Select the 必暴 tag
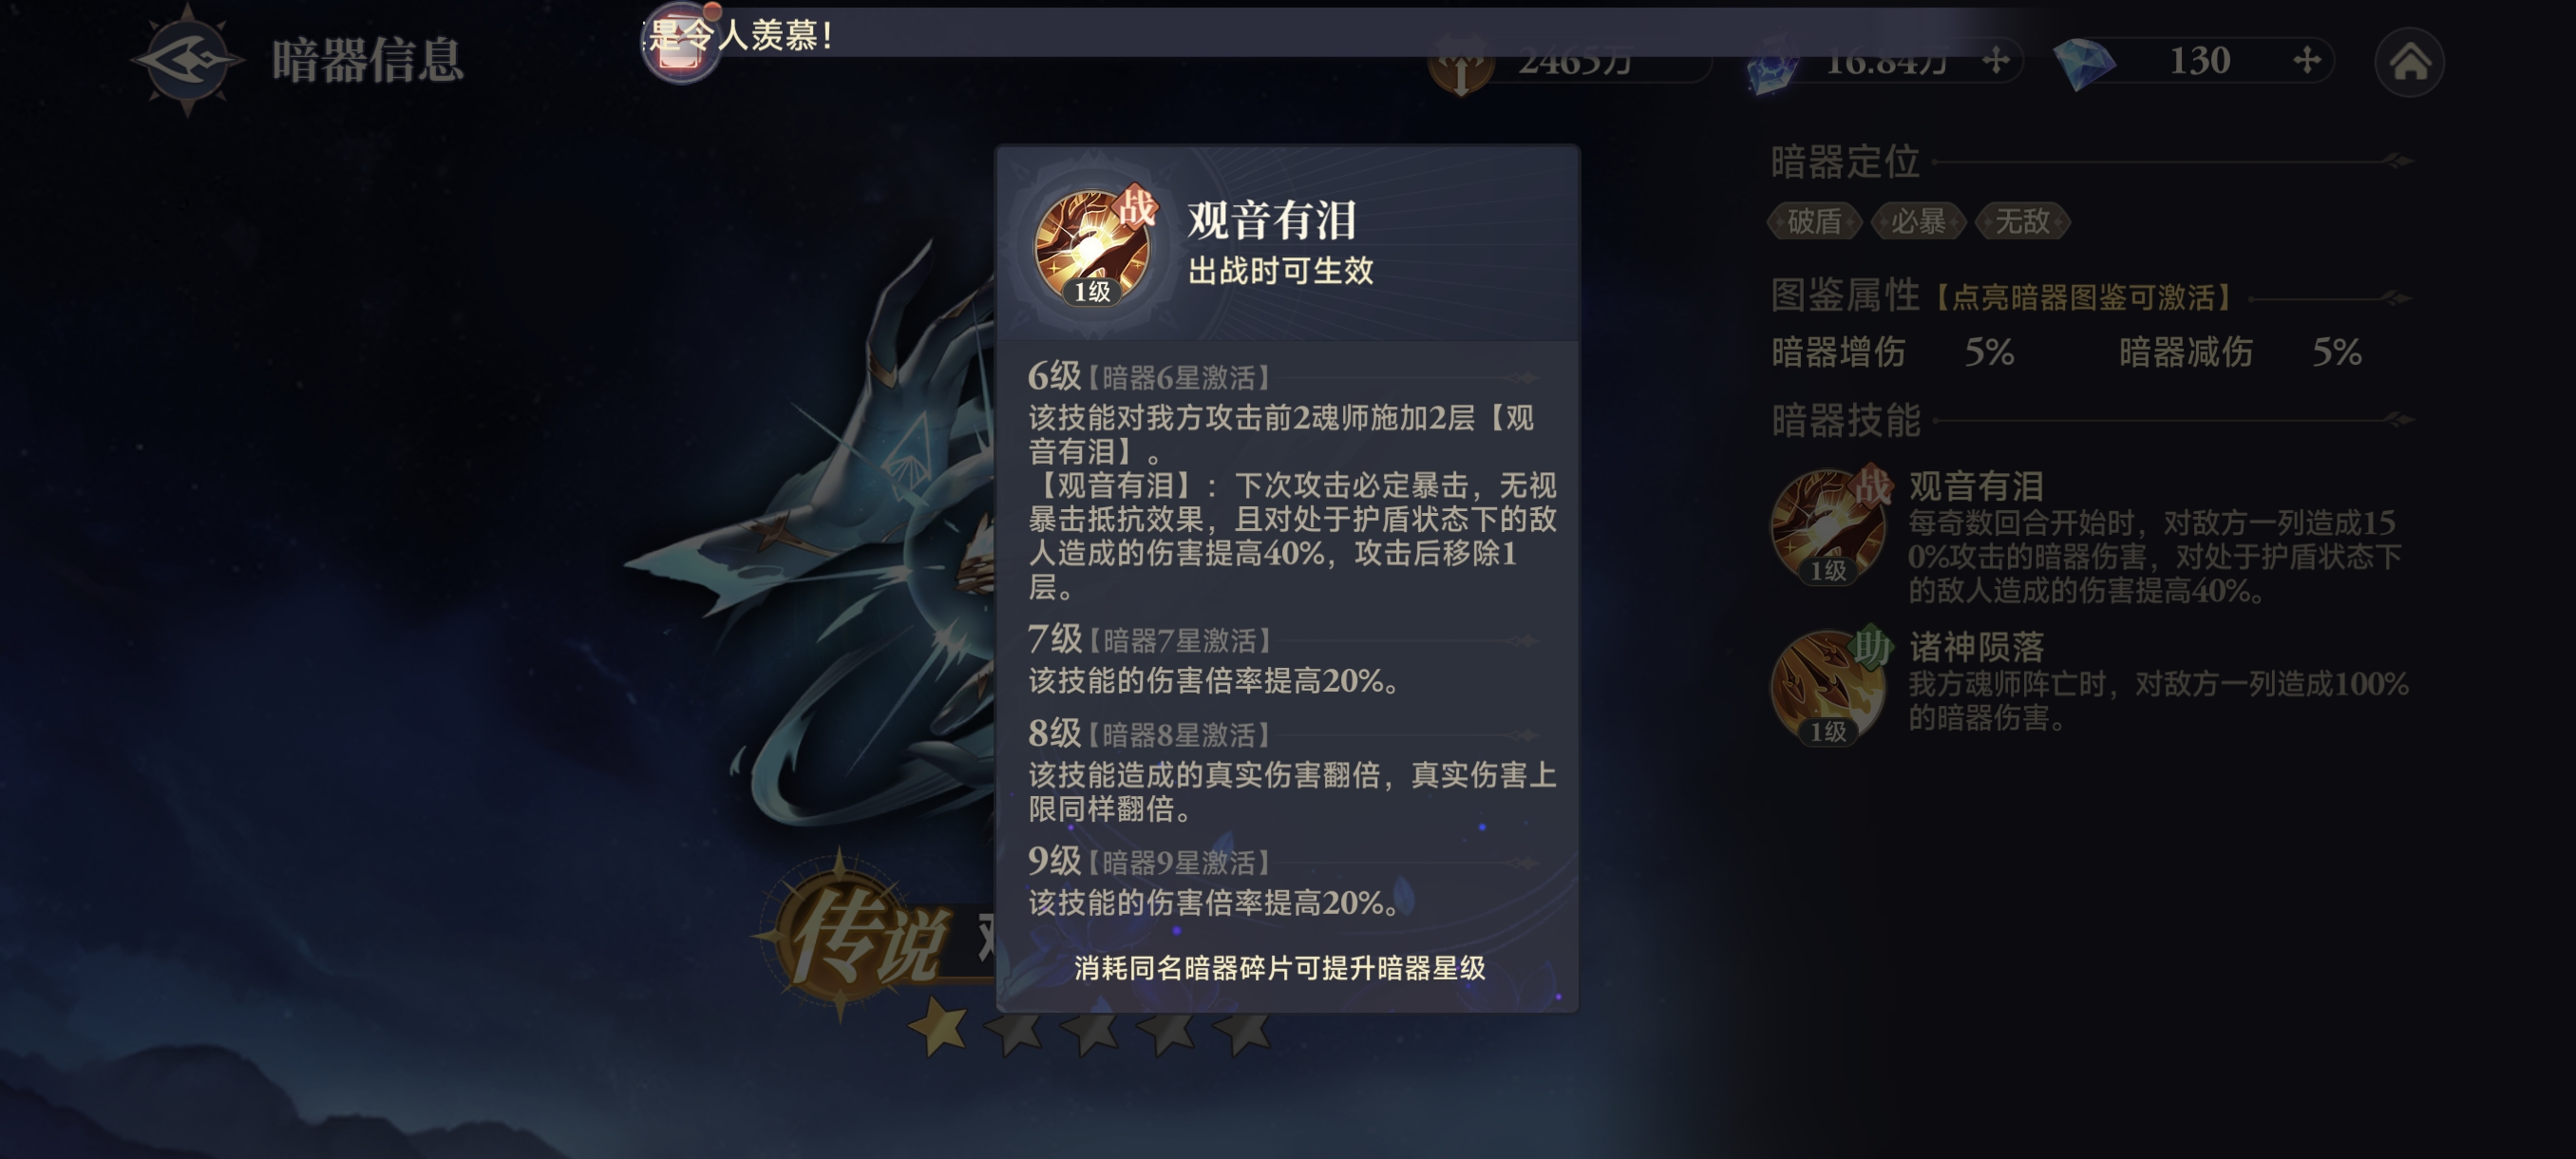This screenshot has height=1159, width=2576. click(1917, 221)
